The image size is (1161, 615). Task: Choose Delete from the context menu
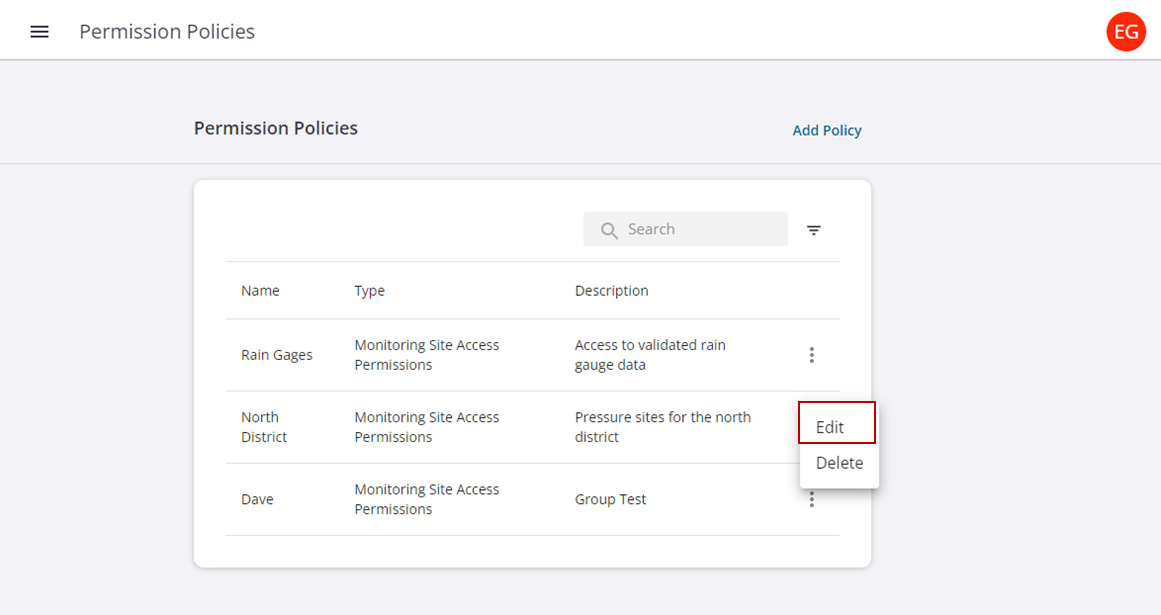click(839, 463)
